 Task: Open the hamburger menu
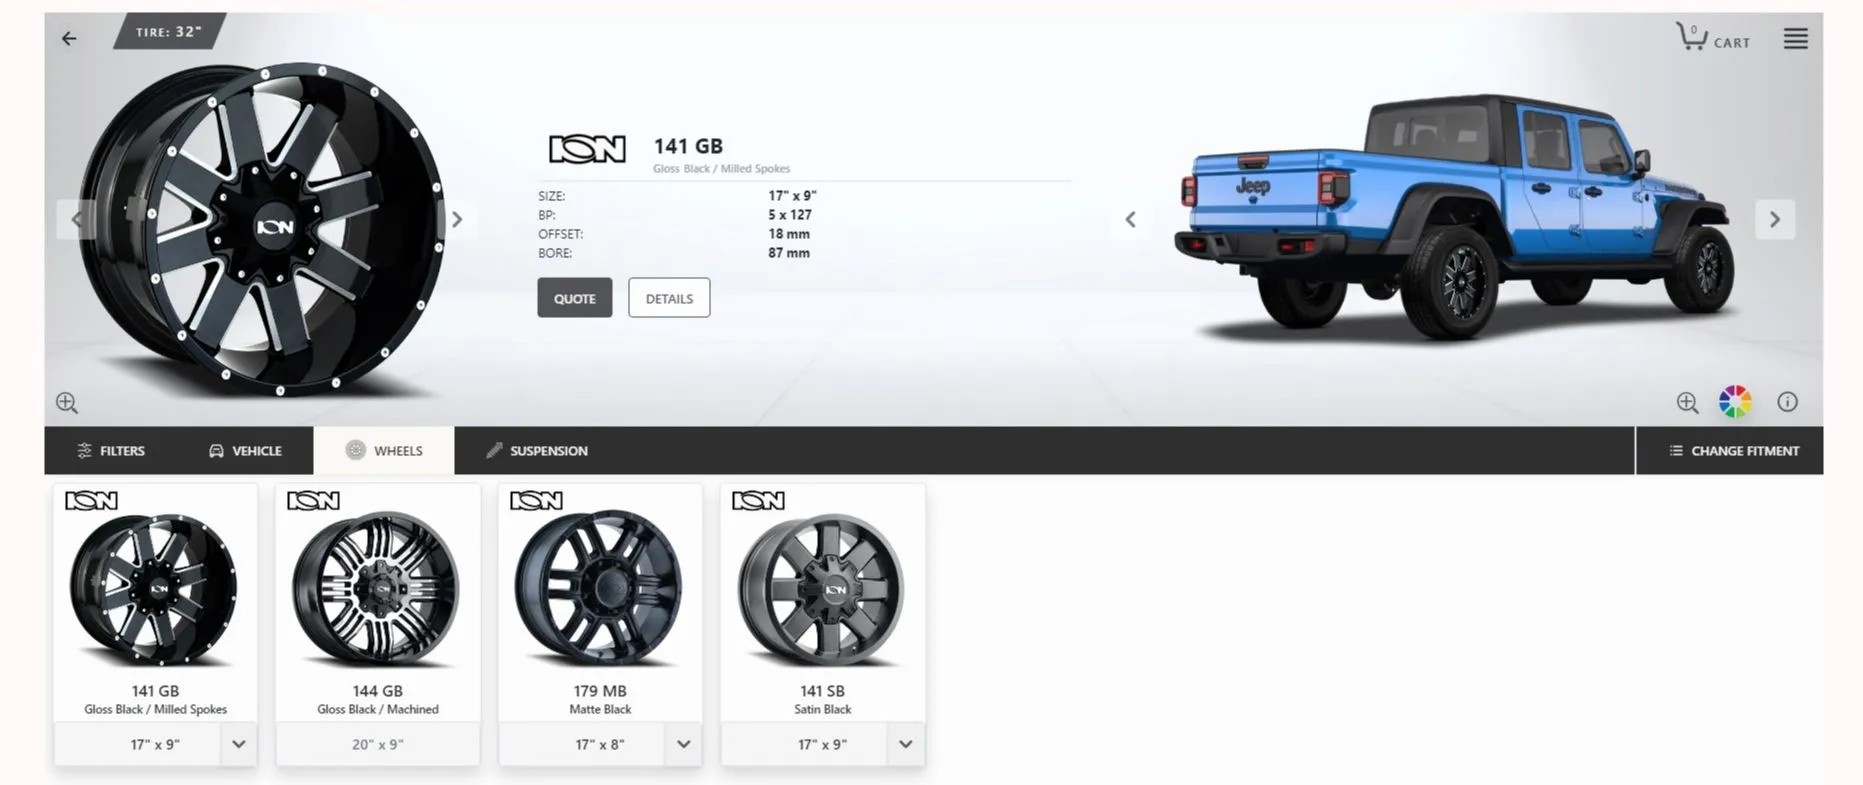coord(1795,39)
